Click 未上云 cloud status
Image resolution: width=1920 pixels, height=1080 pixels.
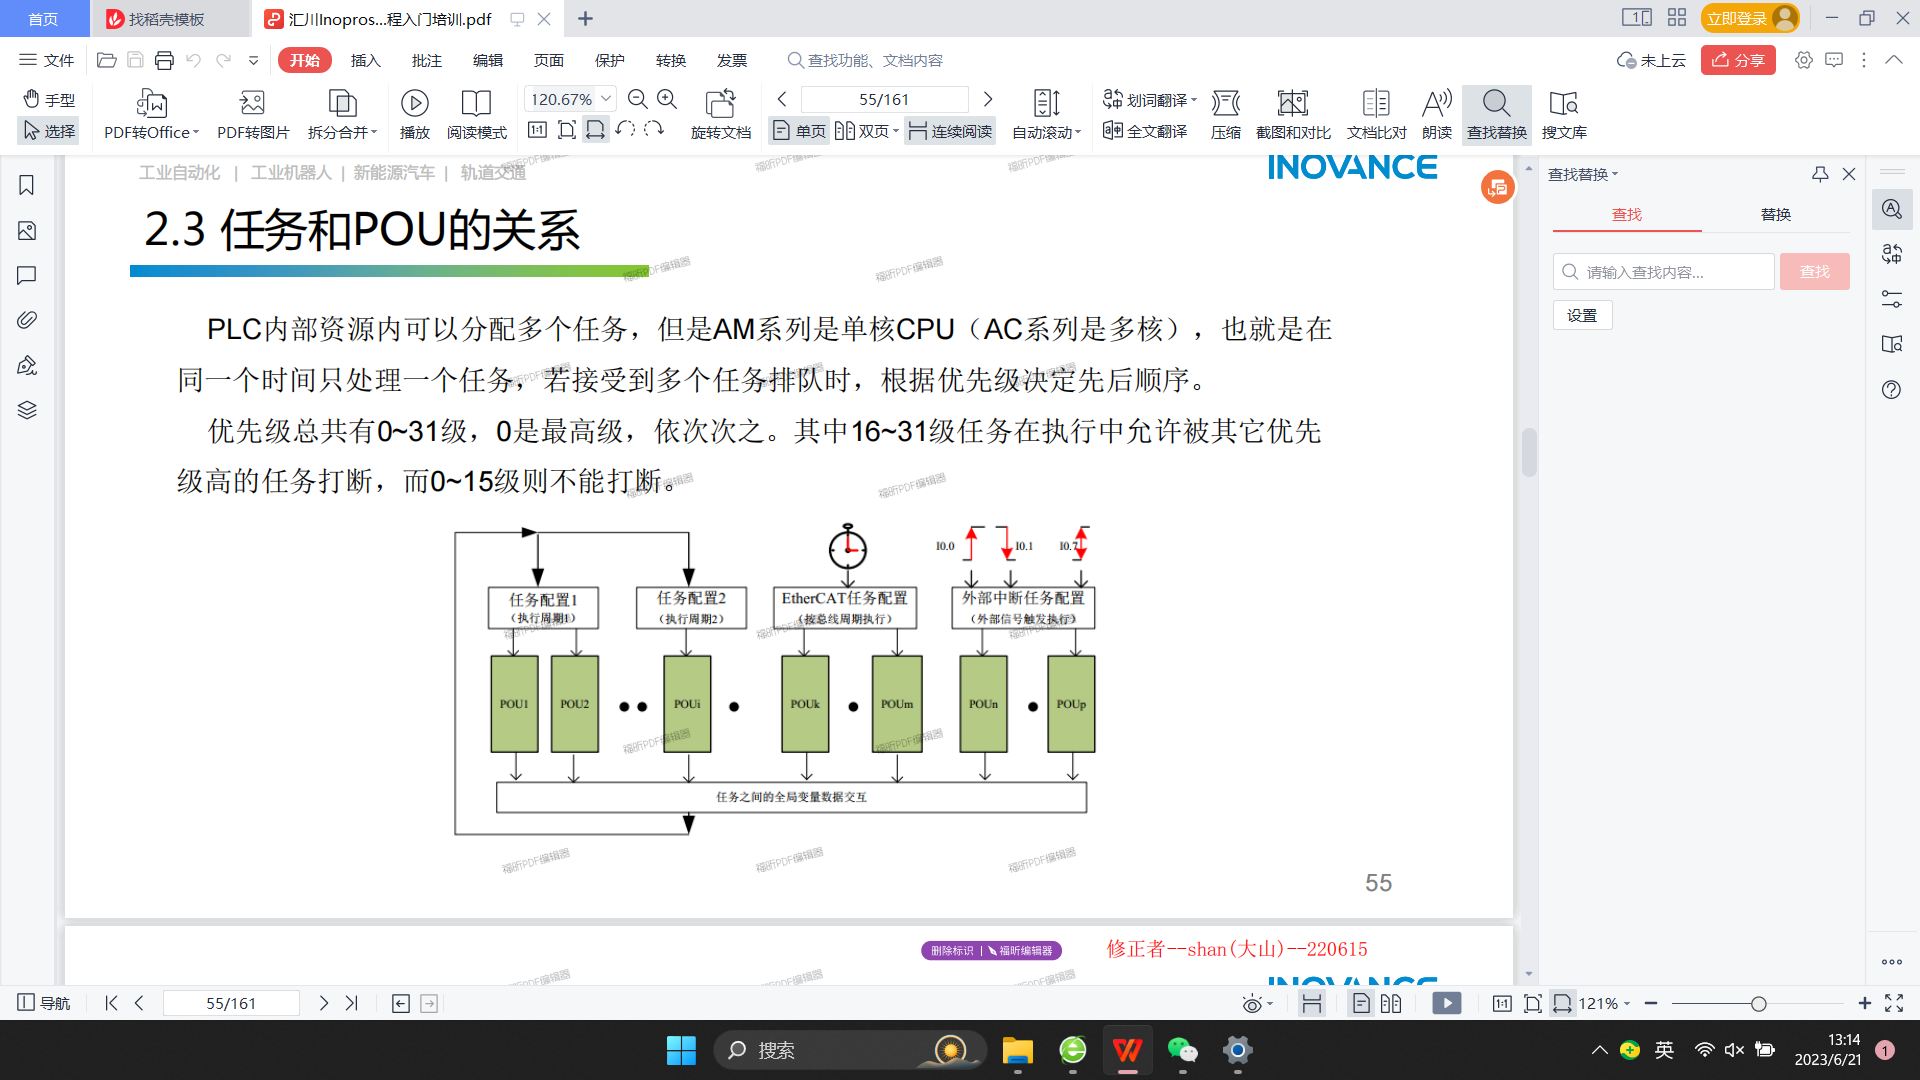pyautogui.click(x=1651, y=60)
